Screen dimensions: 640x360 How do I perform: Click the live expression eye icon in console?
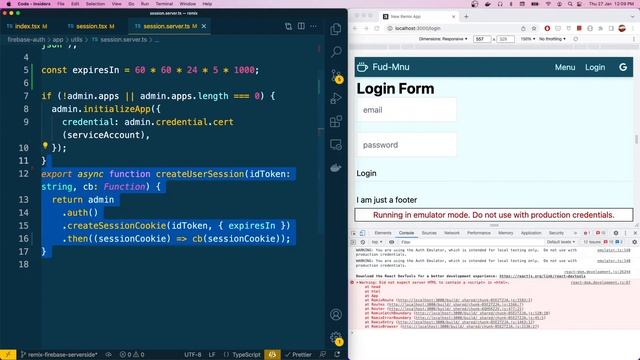coord(391,242)
